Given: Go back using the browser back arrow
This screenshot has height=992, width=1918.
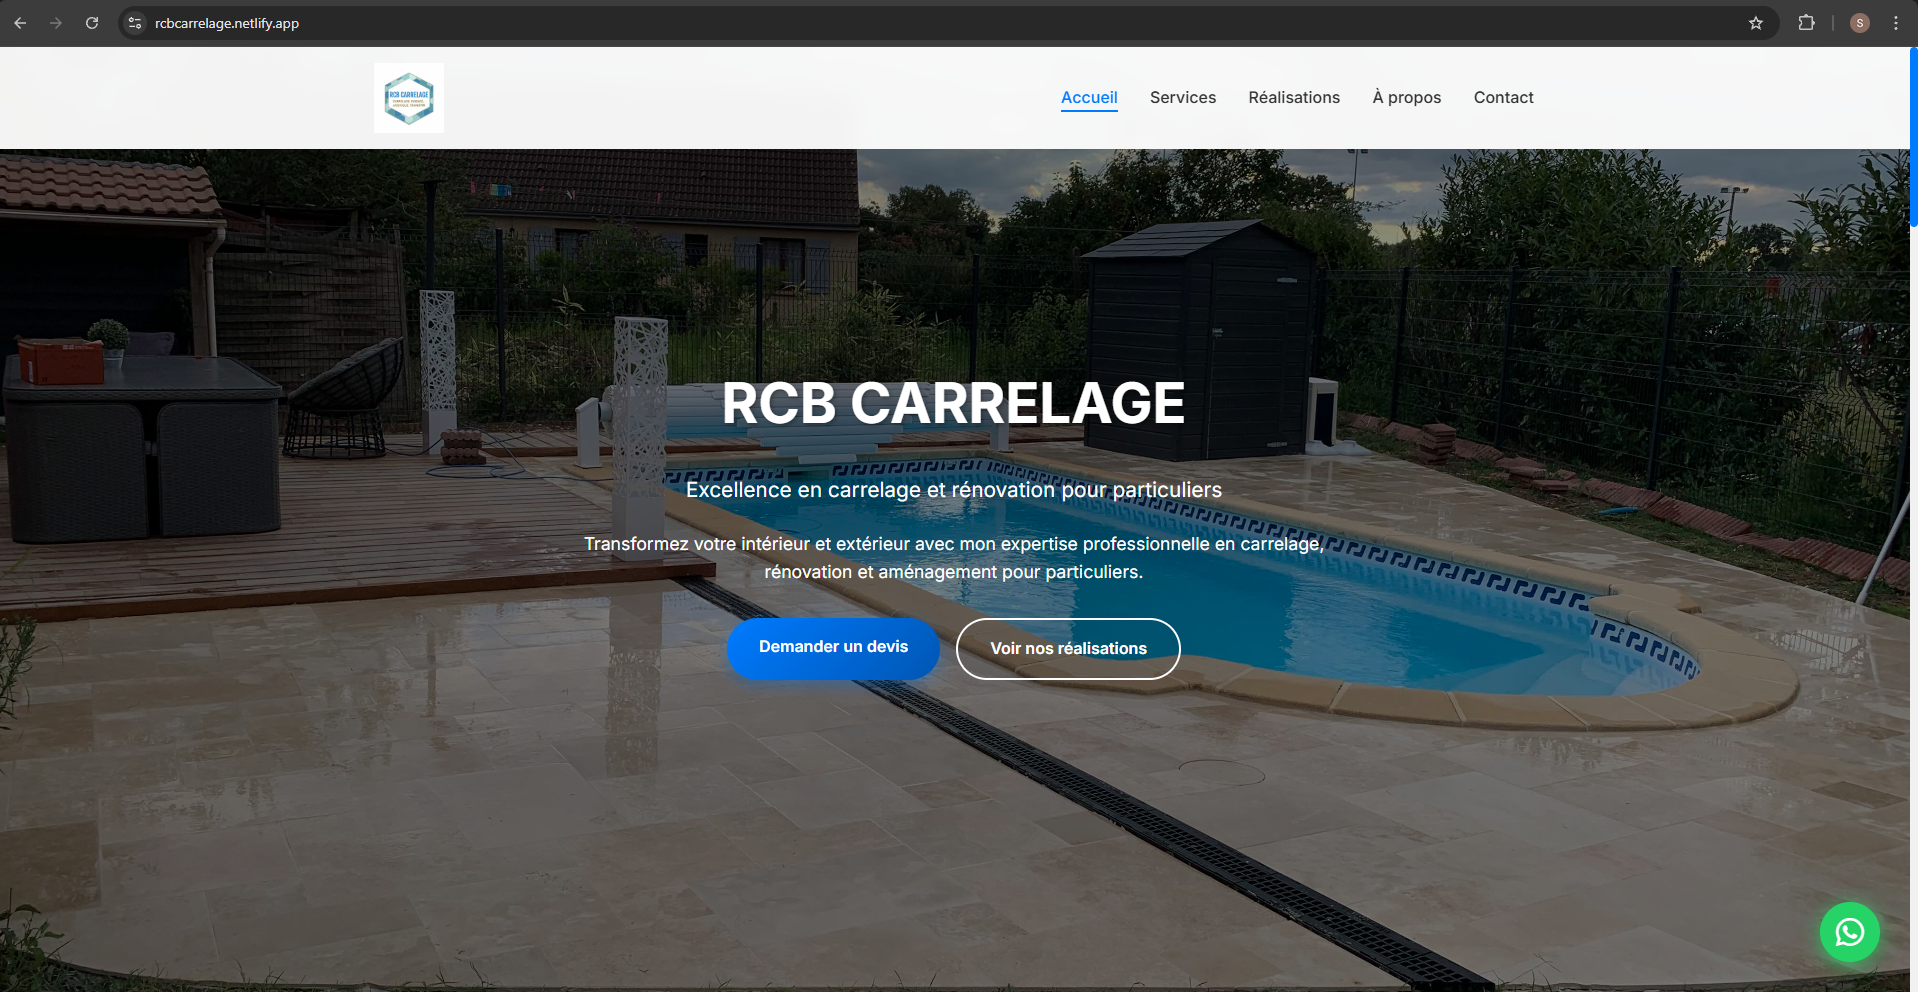Looking at the screenshot, I should (20, 22).
